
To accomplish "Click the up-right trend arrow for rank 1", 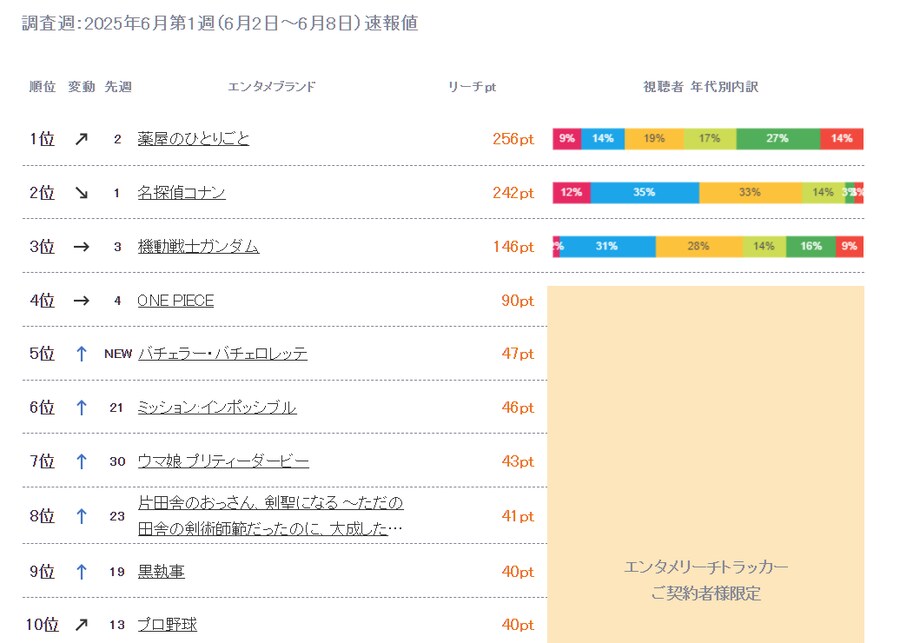I will [81, 139].
